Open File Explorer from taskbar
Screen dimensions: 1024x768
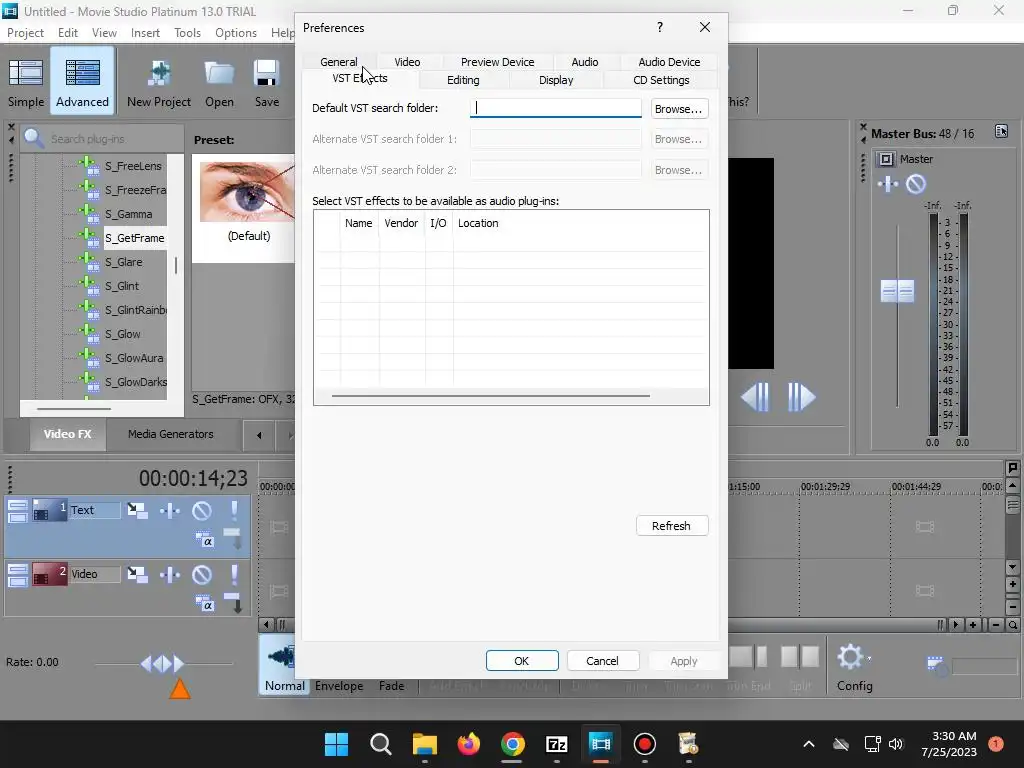pos(424,744)
